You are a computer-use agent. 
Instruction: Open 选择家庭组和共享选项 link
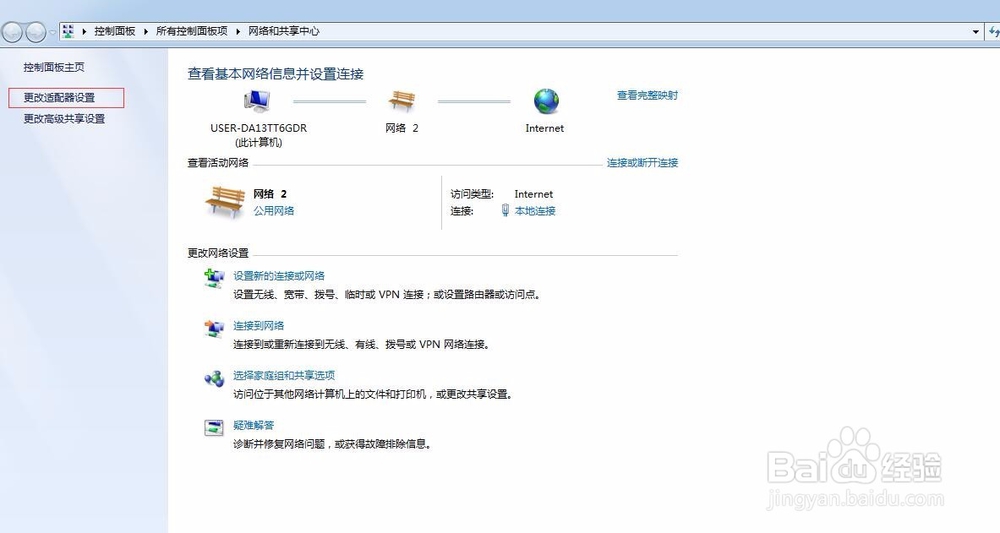284,375
